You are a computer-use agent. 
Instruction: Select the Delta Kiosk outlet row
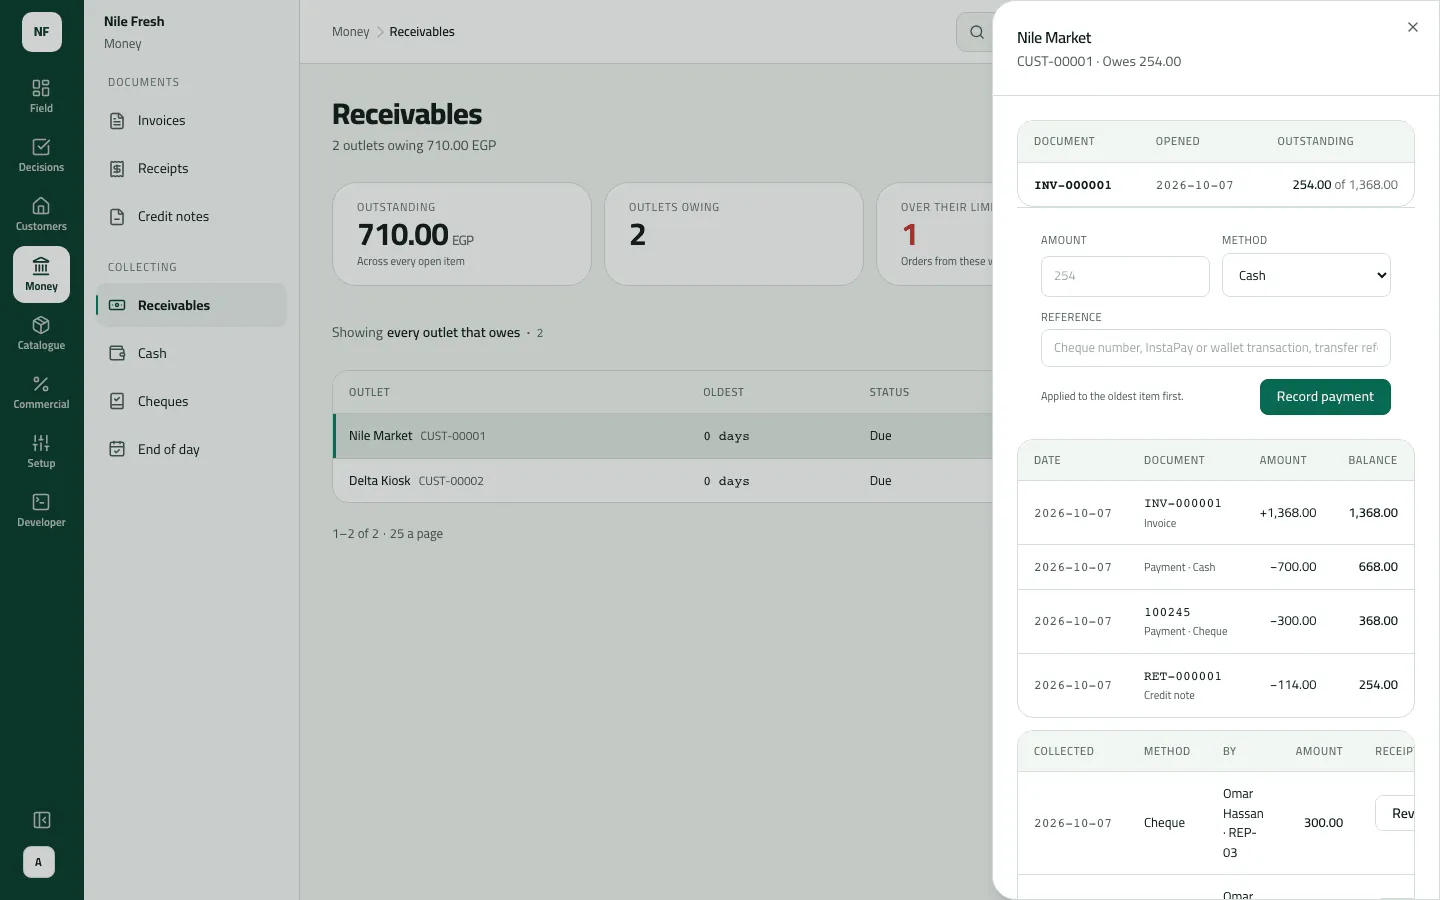tap(663, 481)
